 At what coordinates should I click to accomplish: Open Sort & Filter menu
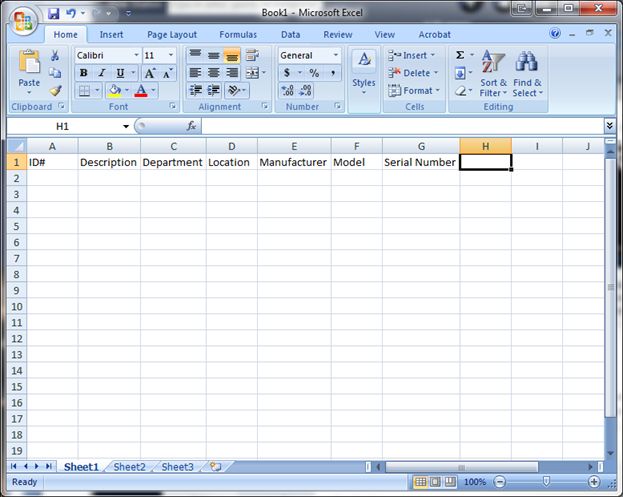point(493,74)
